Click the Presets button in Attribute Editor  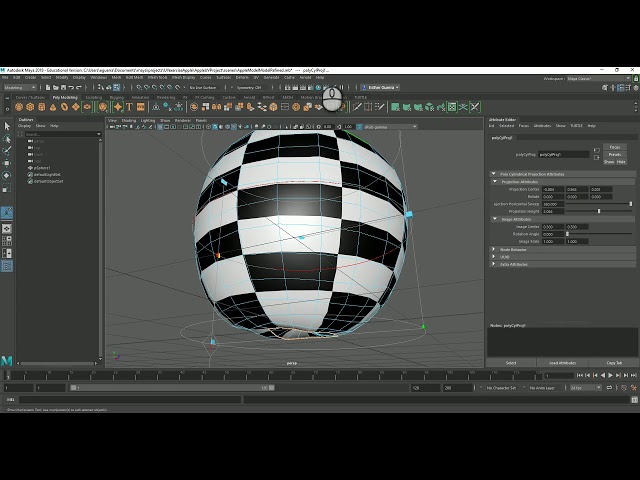tap(615, 154)
